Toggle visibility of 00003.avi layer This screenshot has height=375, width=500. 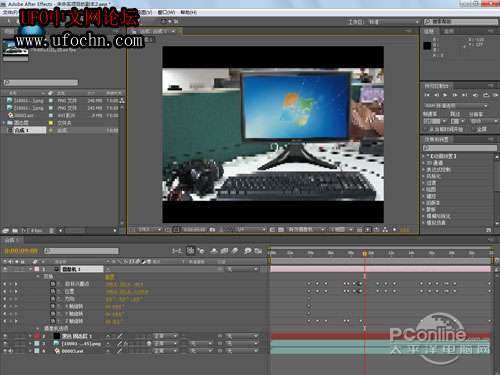point(5,351)
